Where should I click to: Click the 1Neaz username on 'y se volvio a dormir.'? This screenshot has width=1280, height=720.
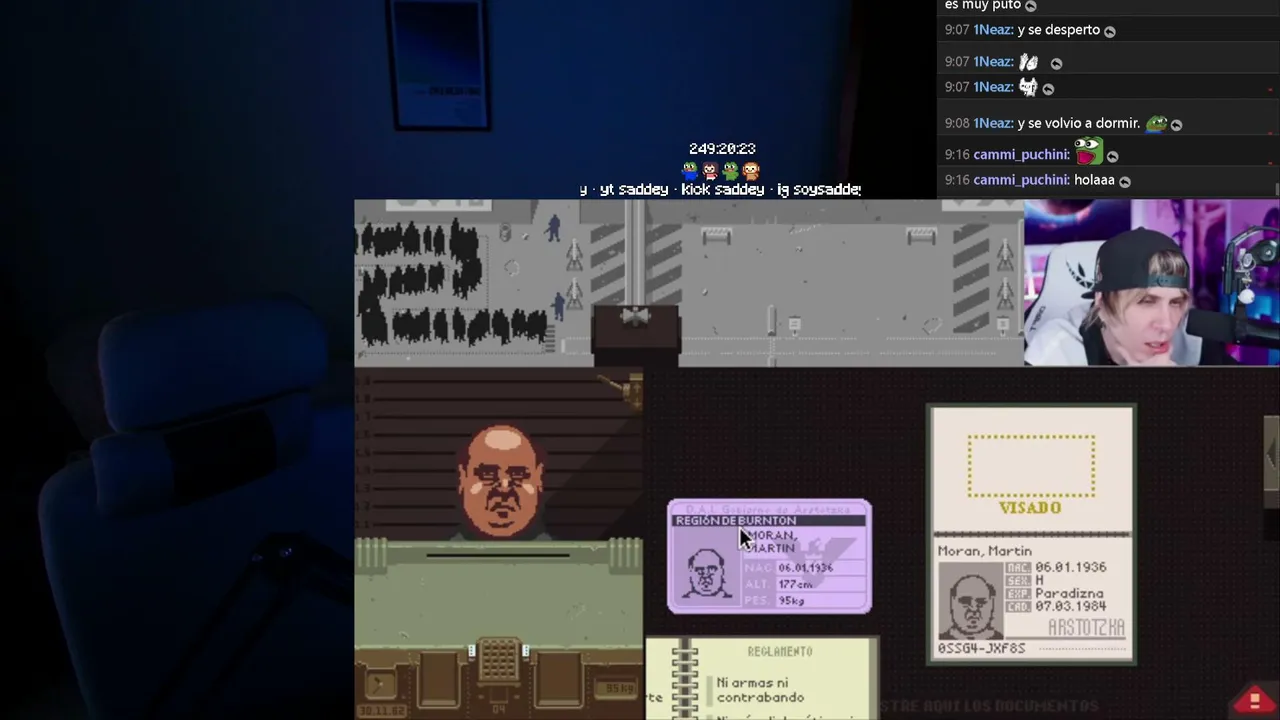click(992, 123)
